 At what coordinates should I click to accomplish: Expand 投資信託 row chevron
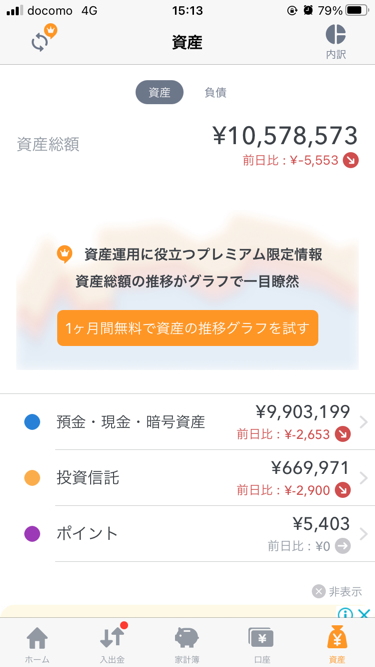click(364, 478)
